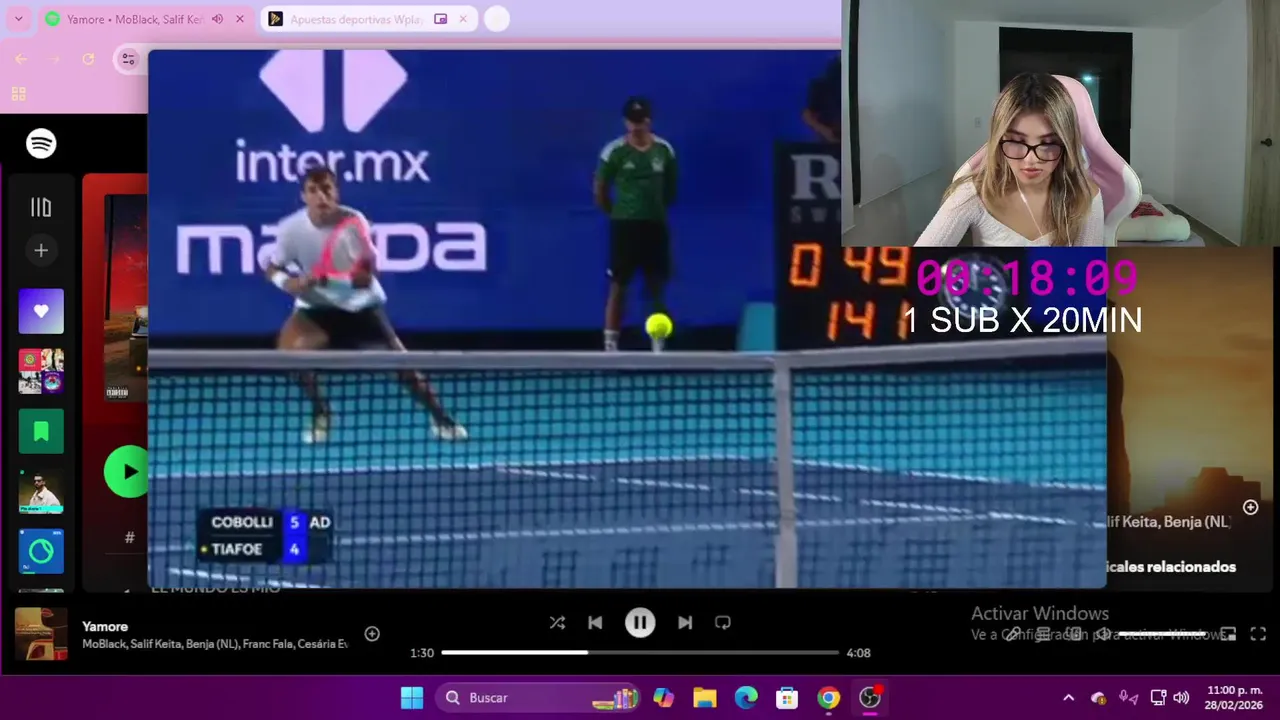Viewport: 1280px width, 720px height.
Task: Open connect to a device menu
Action: pos(1073,634)
